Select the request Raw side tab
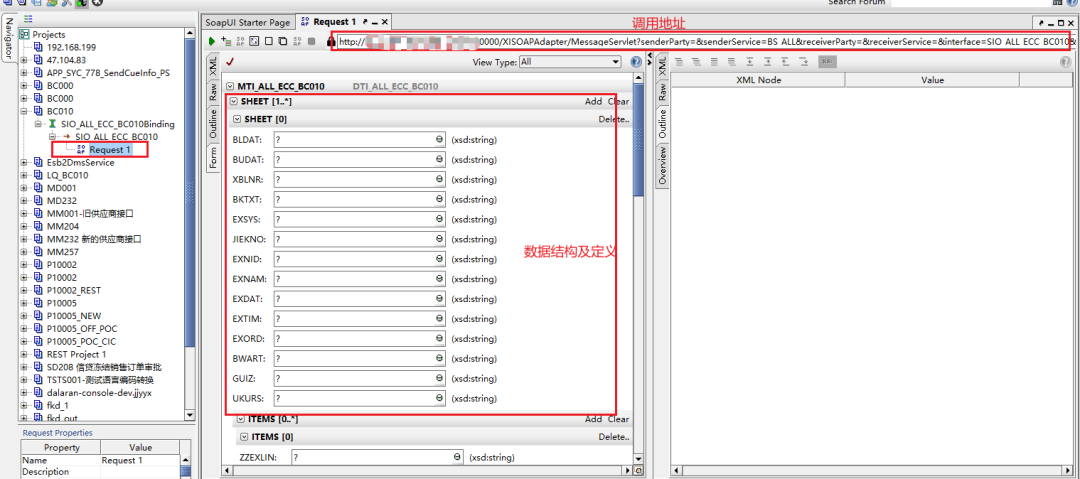 [x=214, y=93]
